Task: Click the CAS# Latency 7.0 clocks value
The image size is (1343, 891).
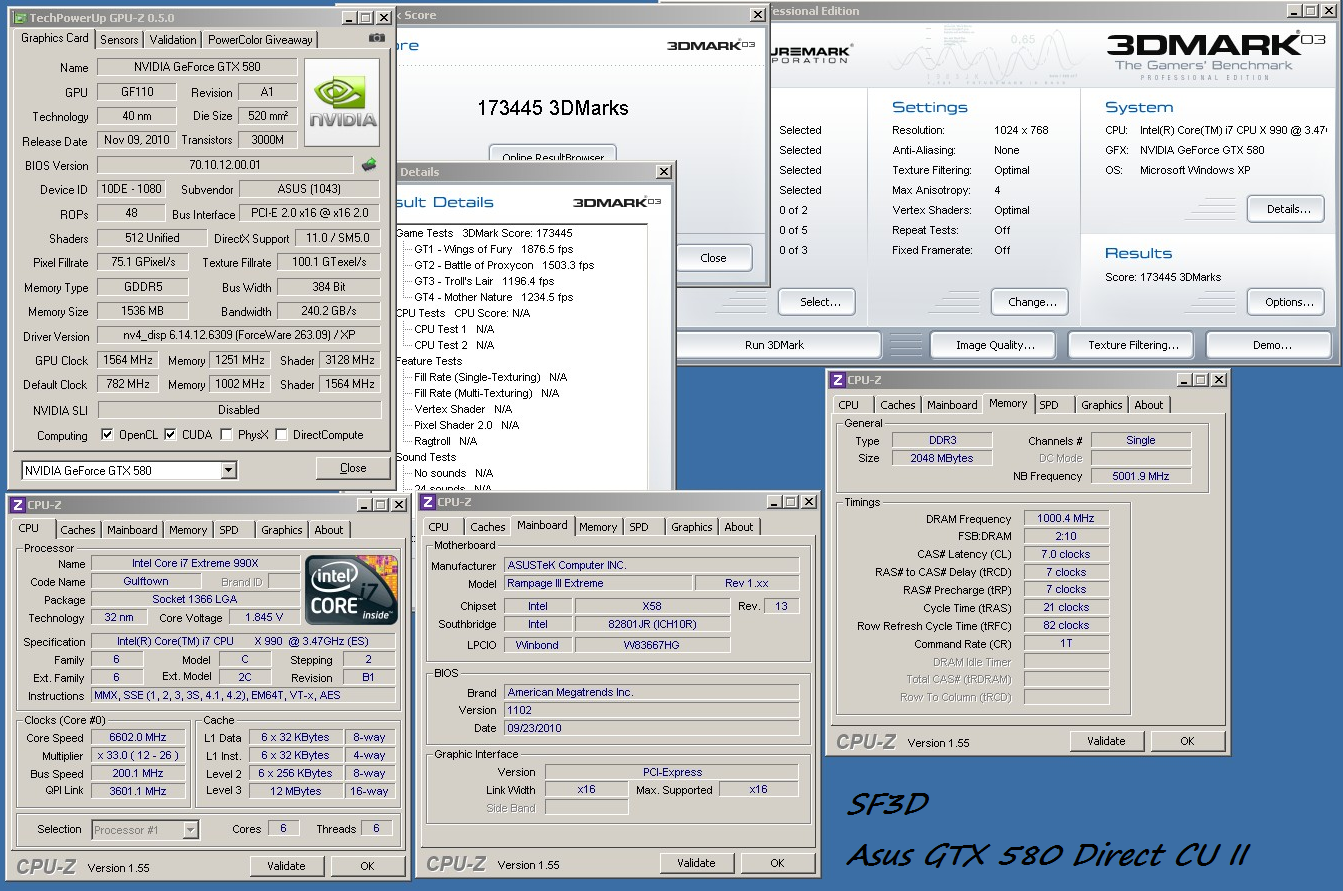Action: [x=1066, y=554]
